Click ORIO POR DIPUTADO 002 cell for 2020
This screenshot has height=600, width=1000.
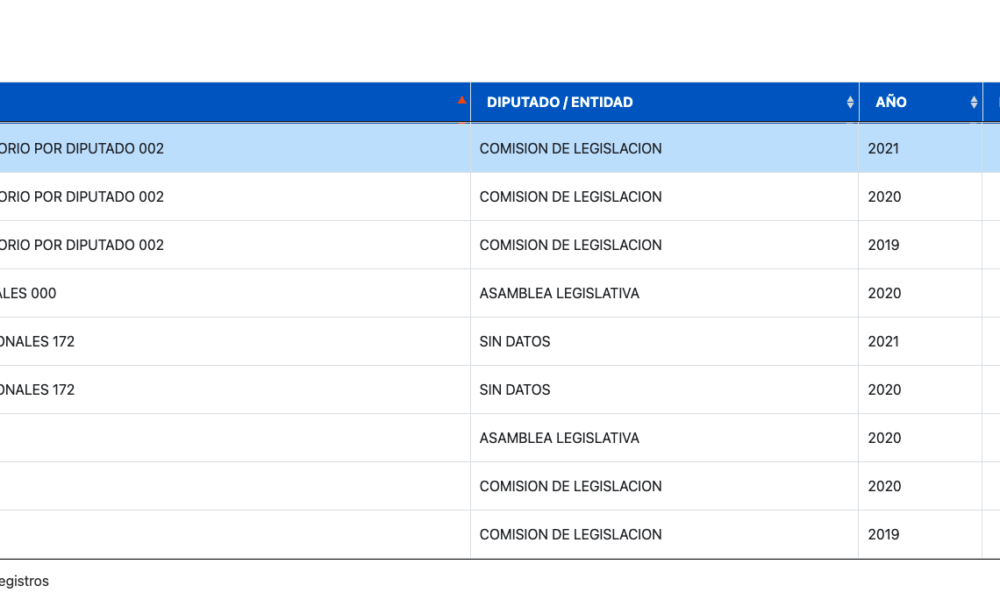(x=235, y=196)
